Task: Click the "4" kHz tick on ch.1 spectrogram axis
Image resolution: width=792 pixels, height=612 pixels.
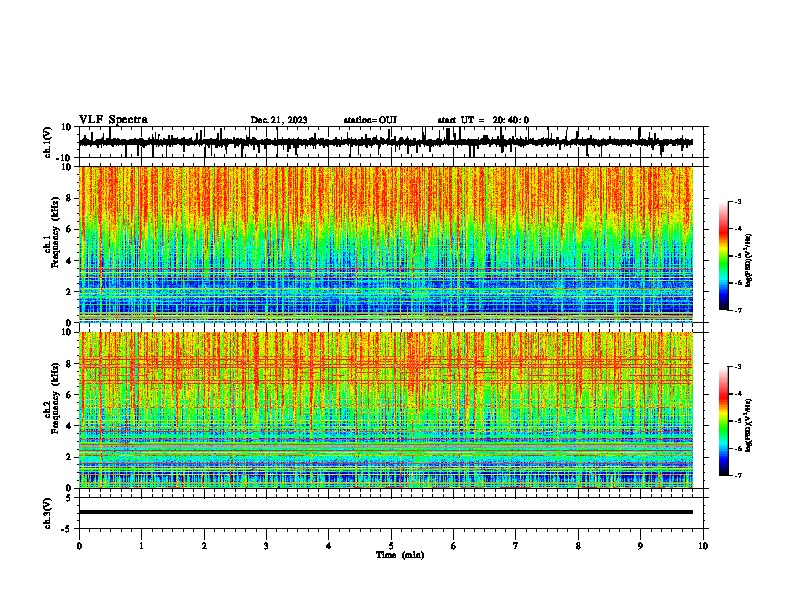Action: click(70, 261)
